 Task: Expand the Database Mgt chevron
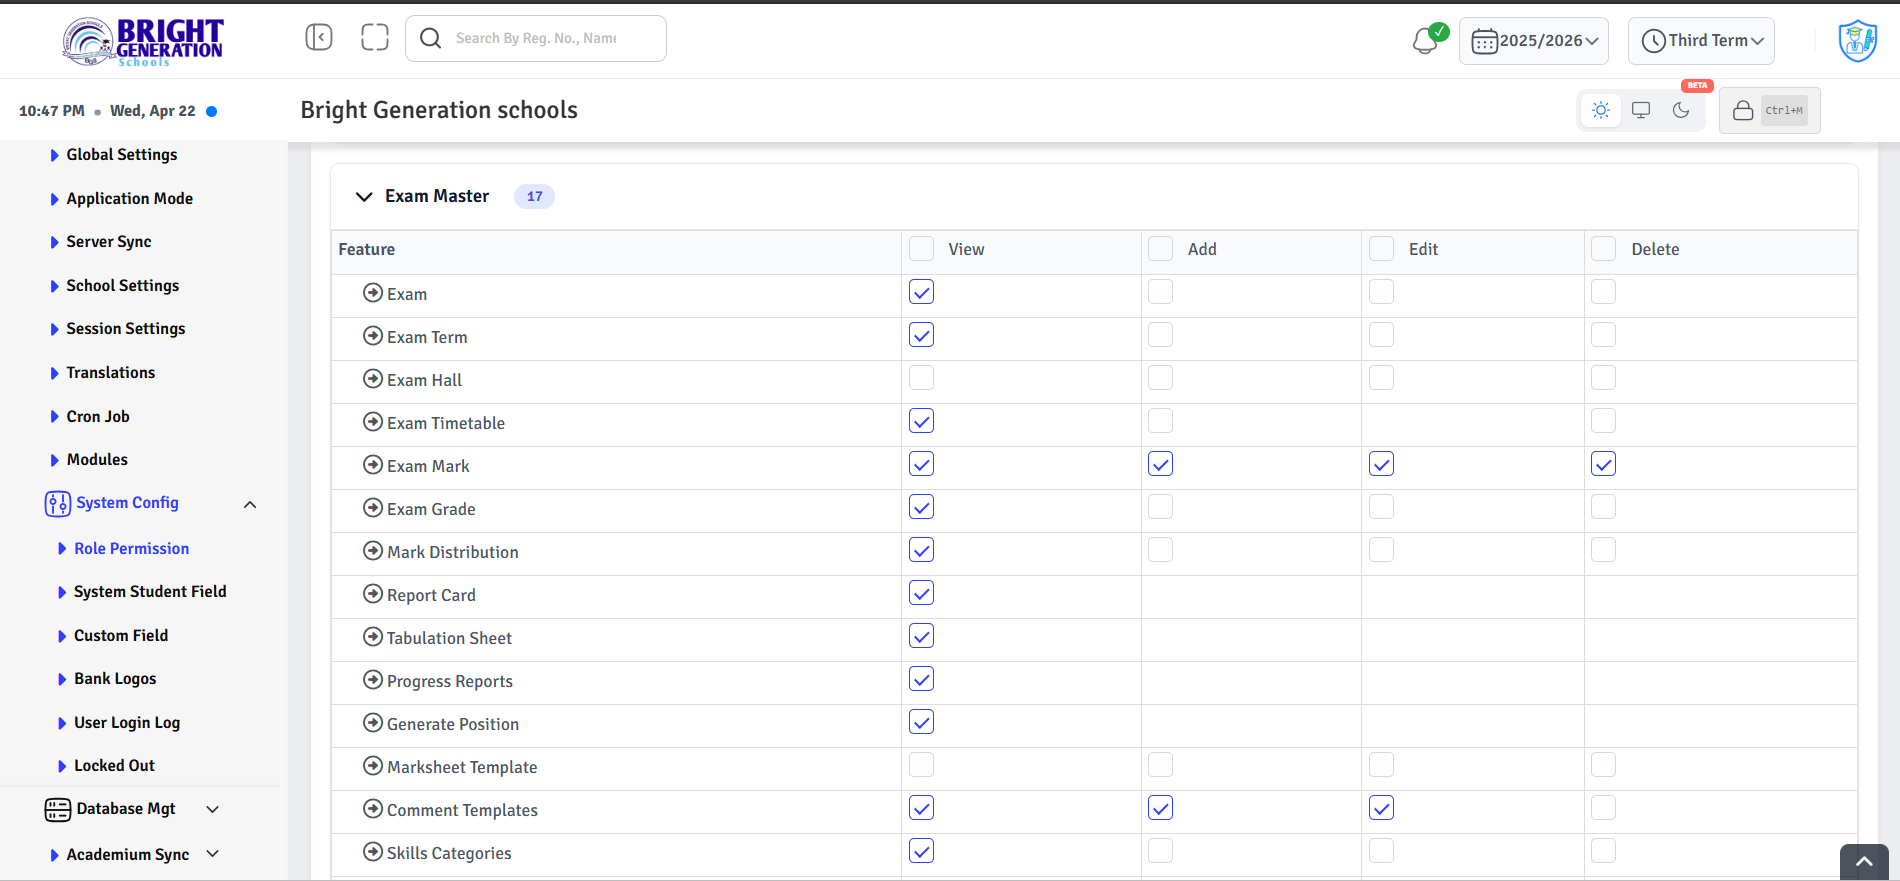click(212, 809)
